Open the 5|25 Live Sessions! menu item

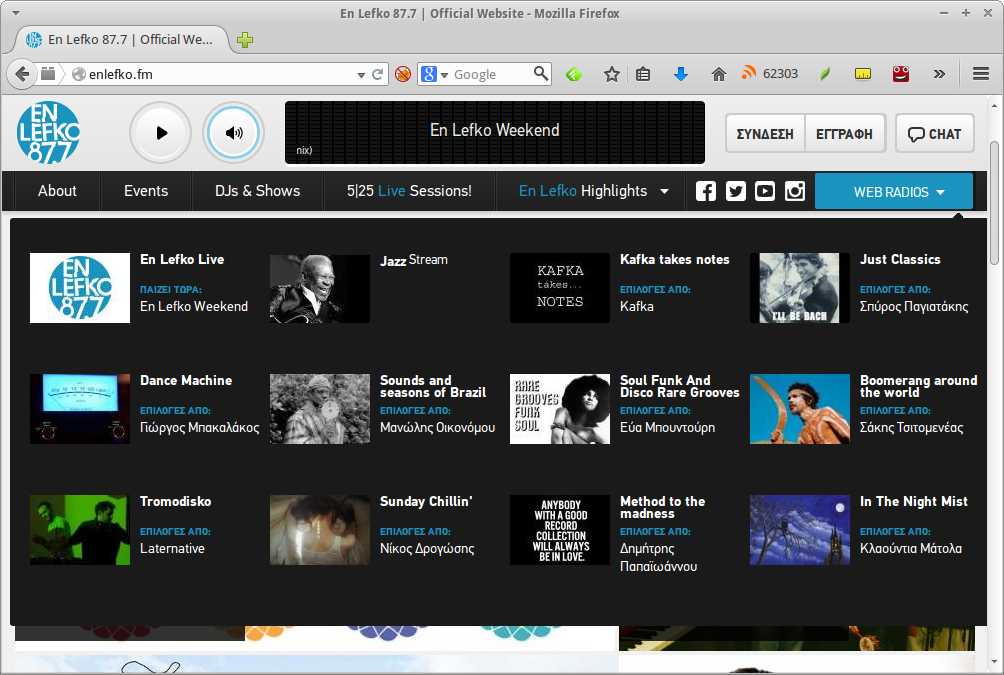pos(409,191)
